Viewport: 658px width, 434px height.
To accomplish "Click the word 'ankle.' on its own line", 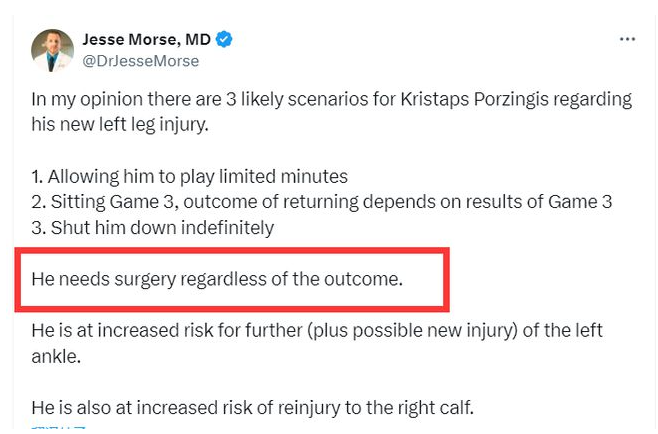I will click(x=56, y=357).
